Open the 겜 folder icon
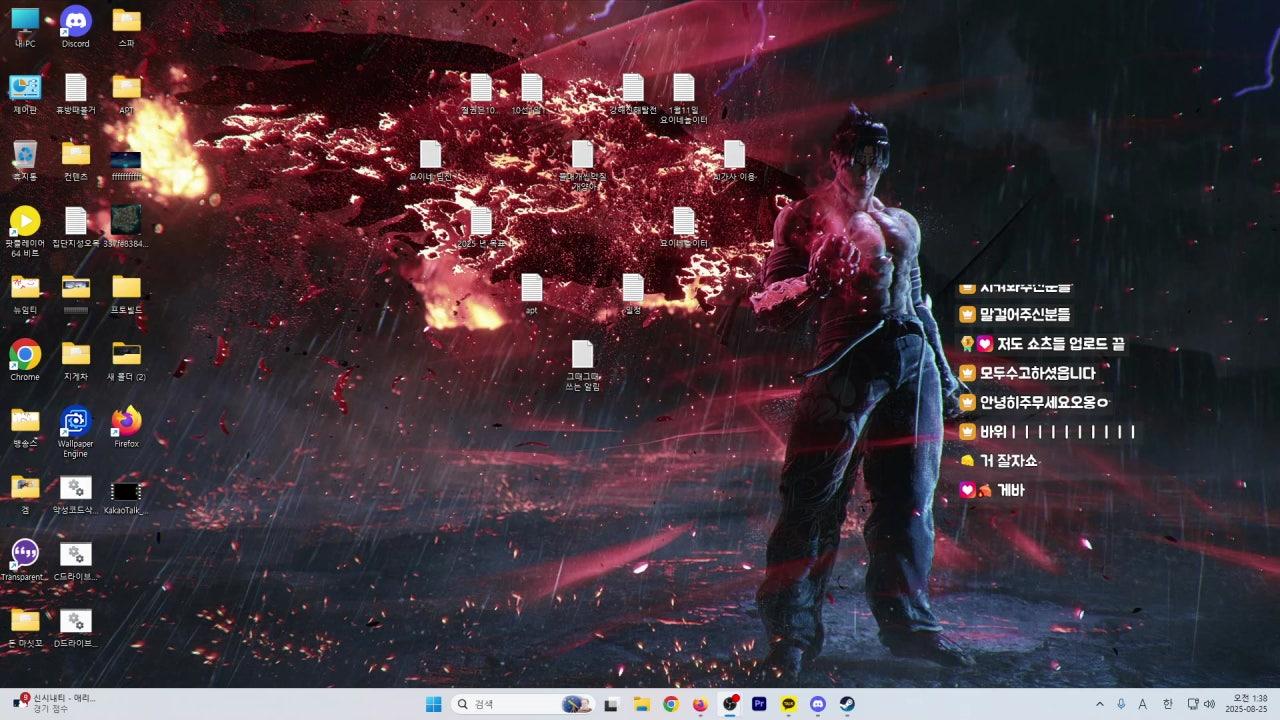The width and height of the screenshot is (1280, 720). point(25,494)
